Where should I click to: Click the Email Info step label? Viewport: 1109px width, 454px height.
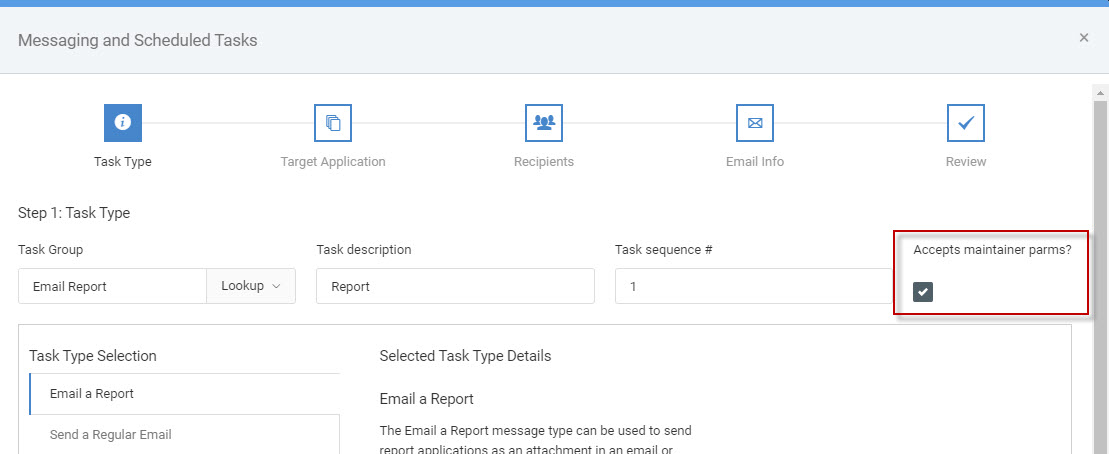[755, 161]
